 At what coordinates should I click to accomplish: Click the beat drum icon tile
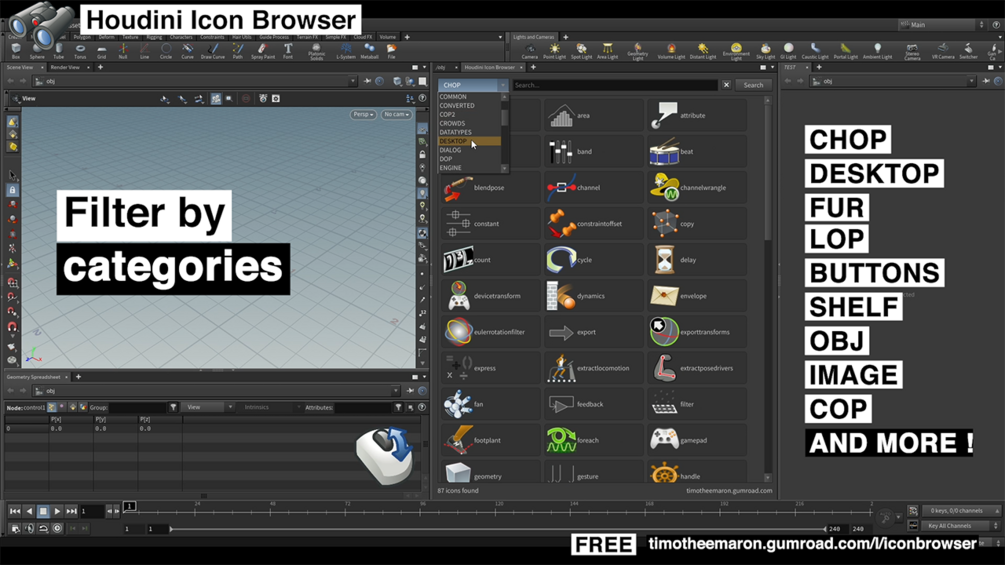pyautogui.click(x=697, y=151)
